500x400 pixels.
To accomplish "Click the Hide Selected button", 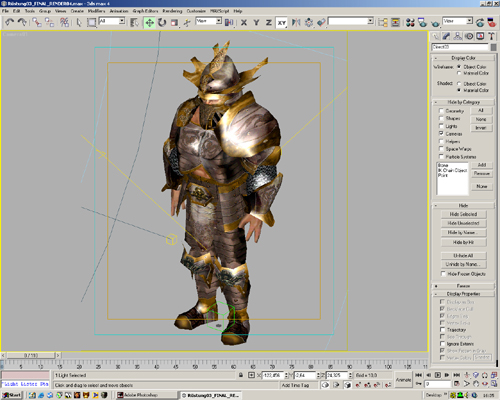I will tap(463, 214).
